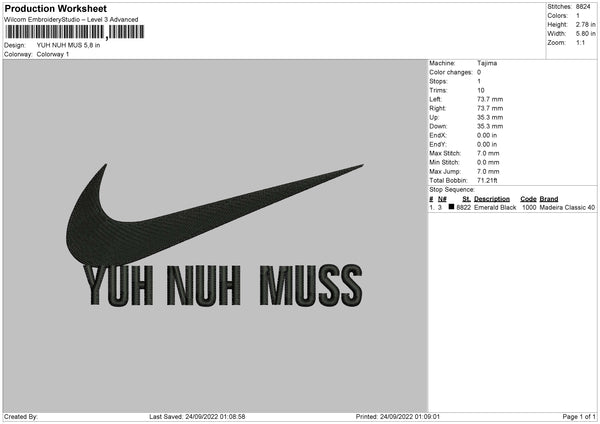600x424 pixels.
Task: Click the NUH embroidered word
Action: [204, 285]
